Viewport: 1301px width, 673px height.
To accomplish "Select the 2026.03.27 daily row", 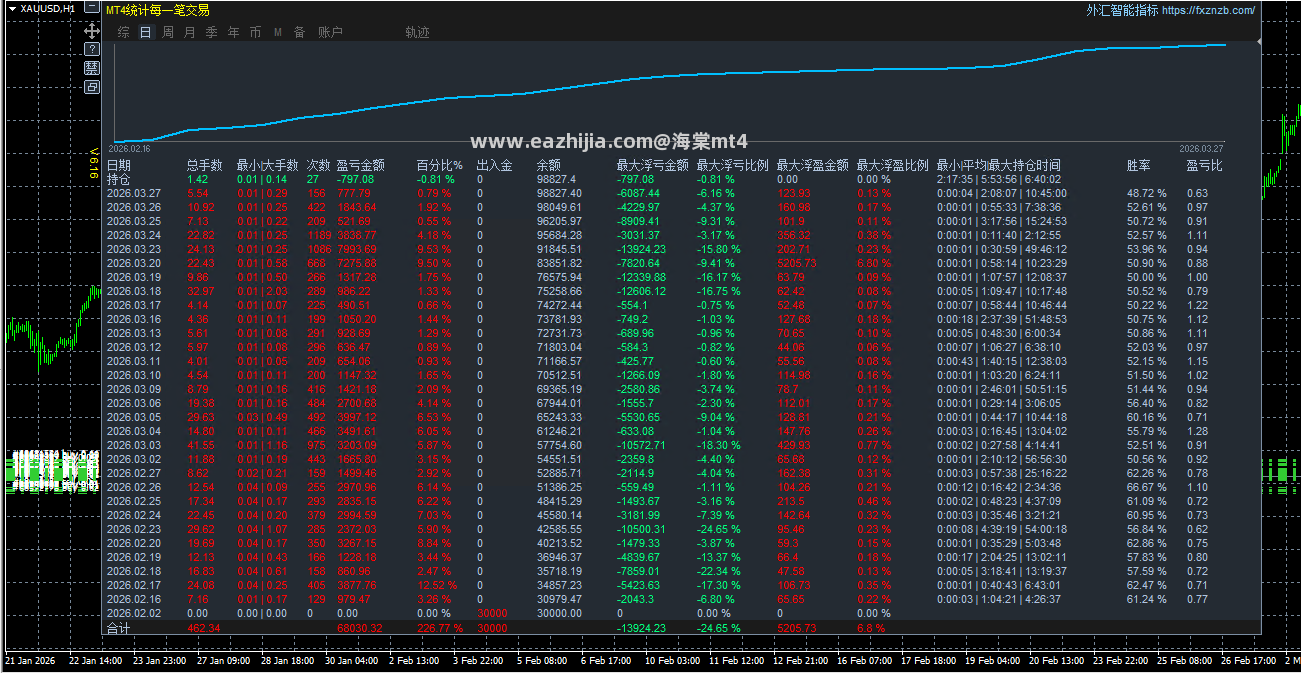I will [682, 193].
